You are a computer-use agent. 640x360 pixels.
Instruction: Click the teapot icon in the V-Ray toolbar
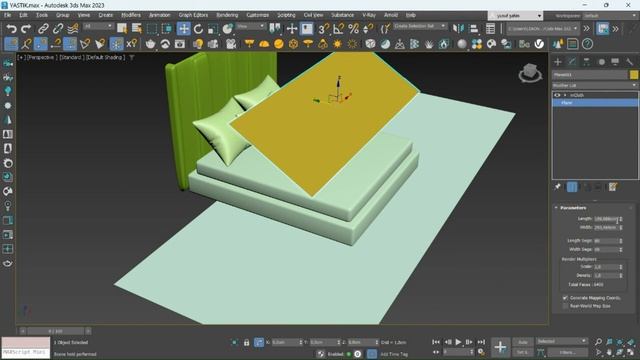(x=150, y=44)
